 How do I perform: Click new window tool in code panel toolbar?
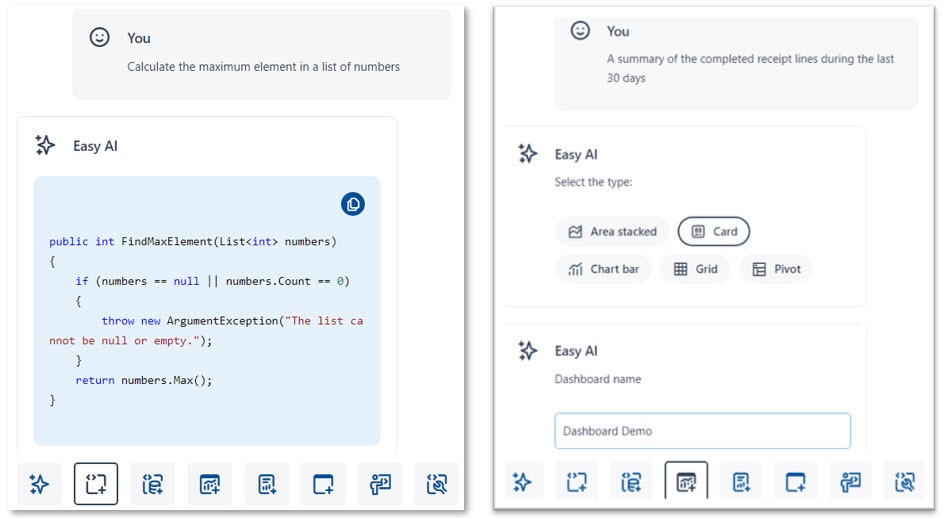tap(323, 484)
